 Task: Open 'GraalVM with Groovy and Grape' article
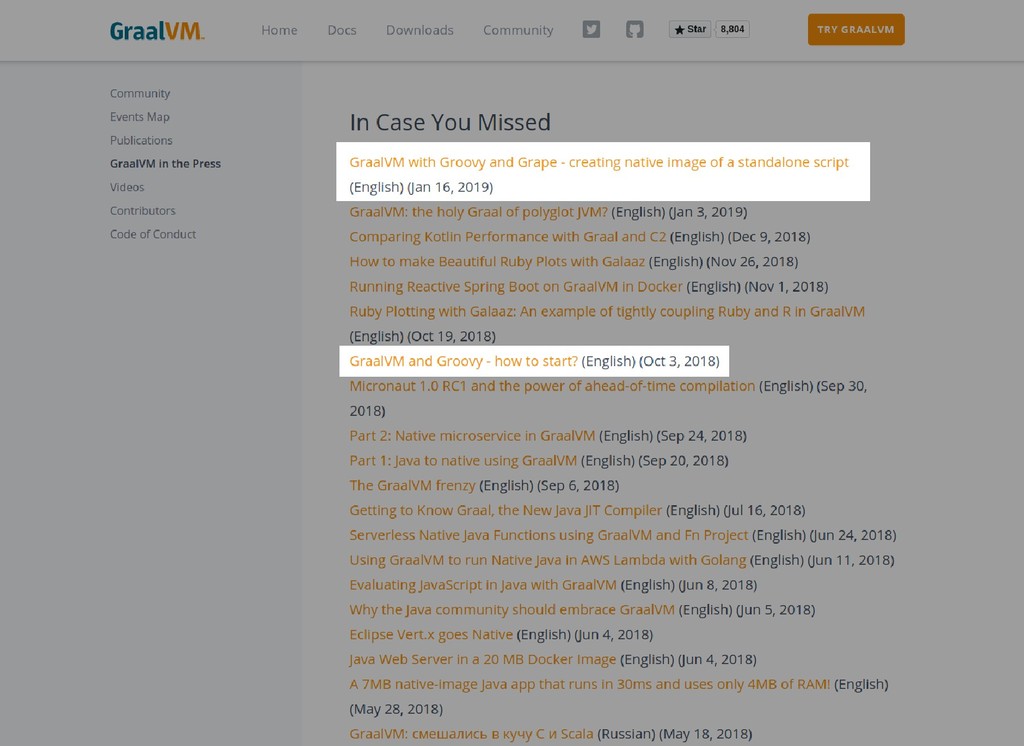pos(599,162)
